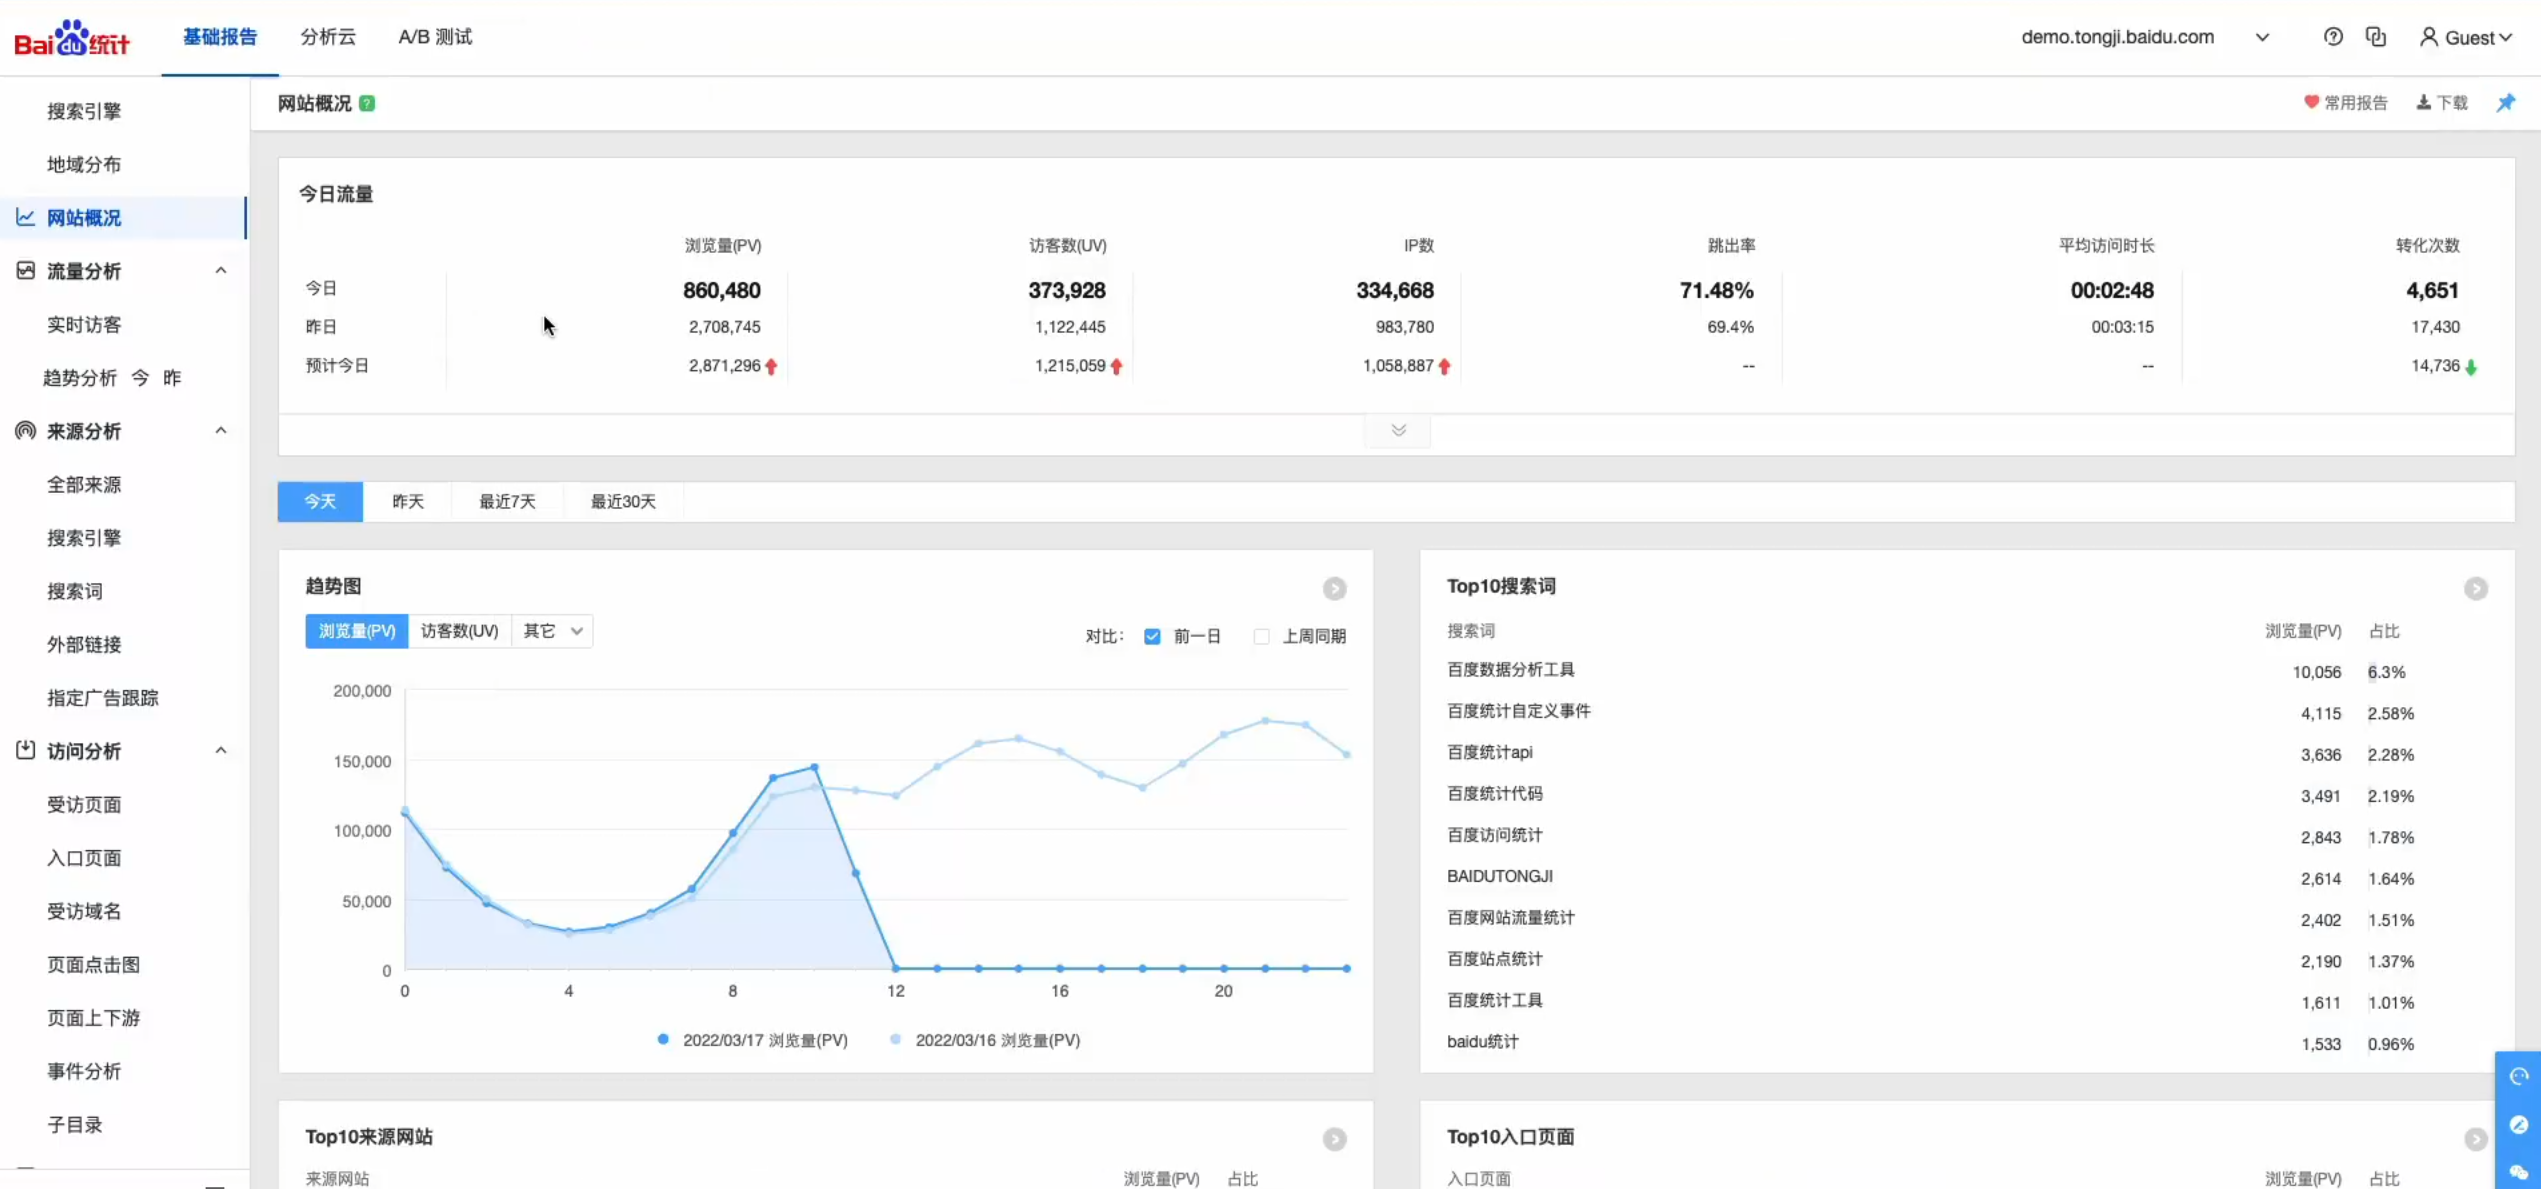
Task: Open 趋势图 detail arrow icon
Action: (x=1334, y=588)
